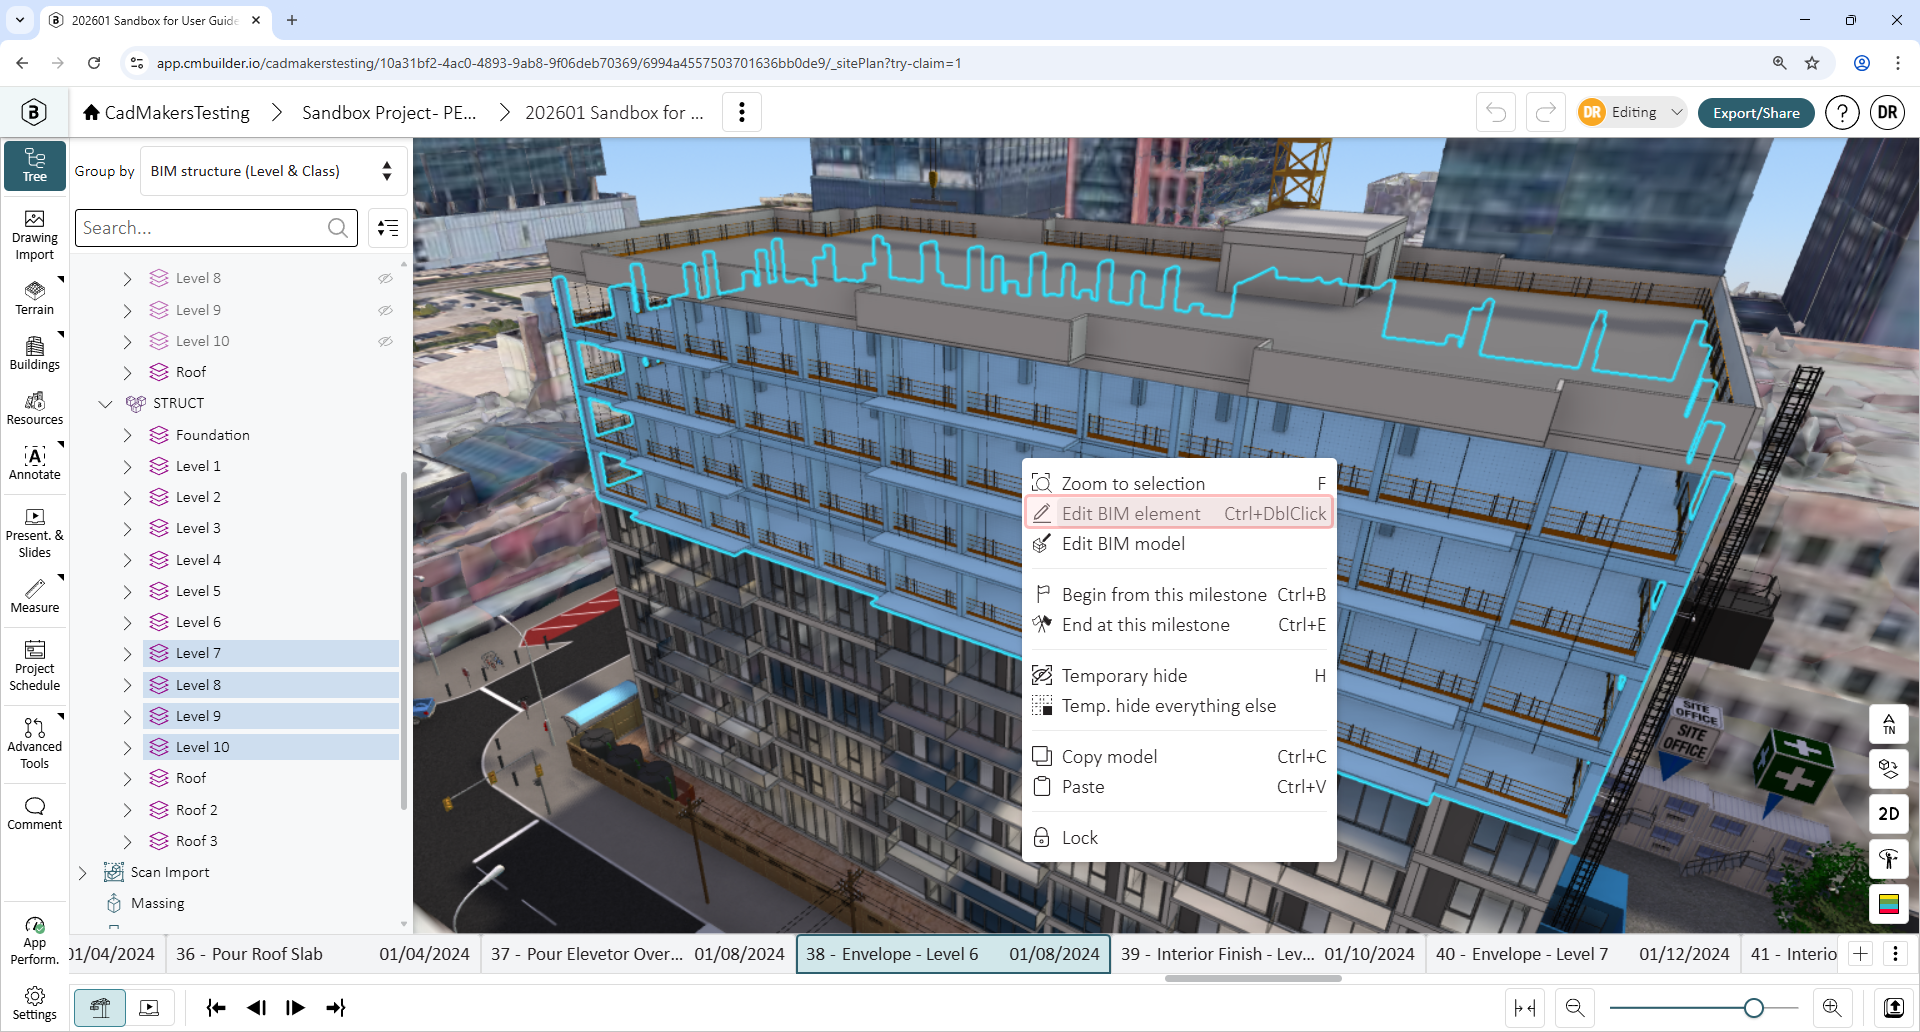Switch the view to 2D

[x=1888, y=814]
